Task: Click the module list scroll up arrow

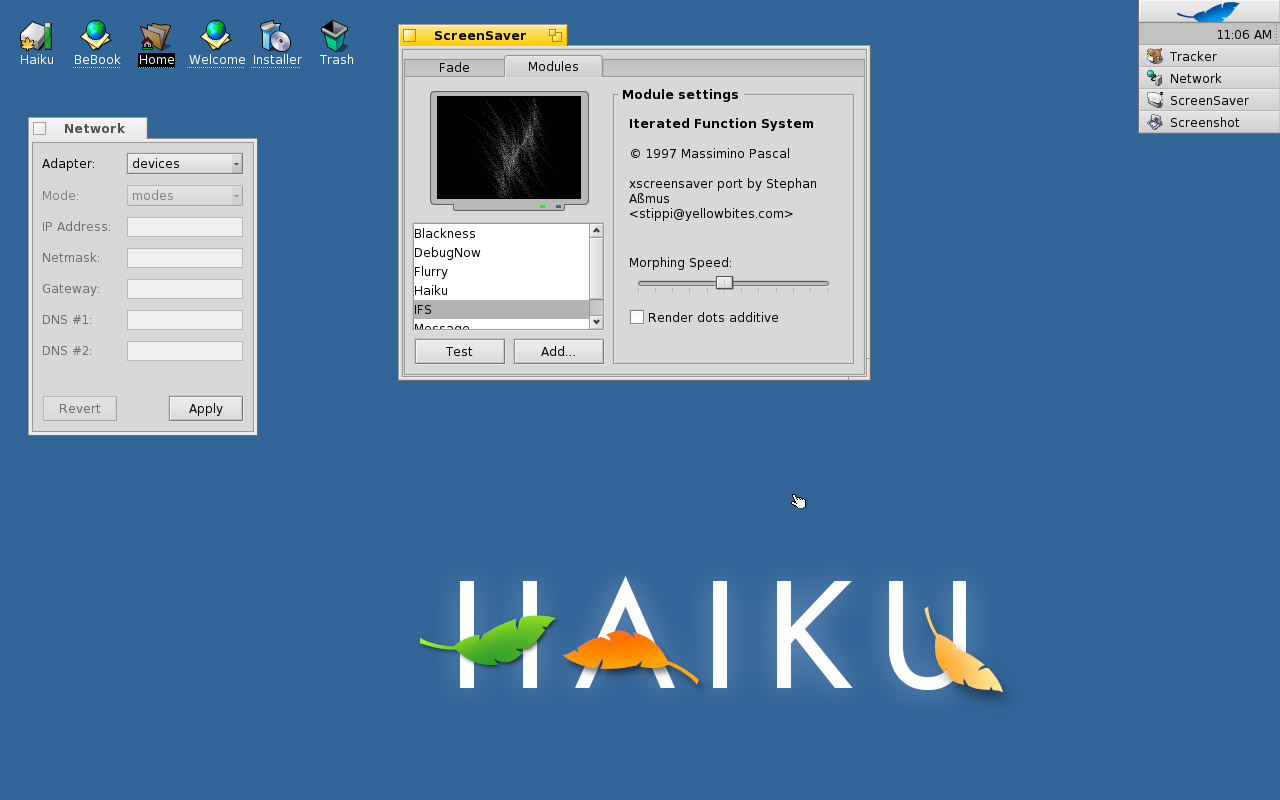Action: [x=596, y=231]
